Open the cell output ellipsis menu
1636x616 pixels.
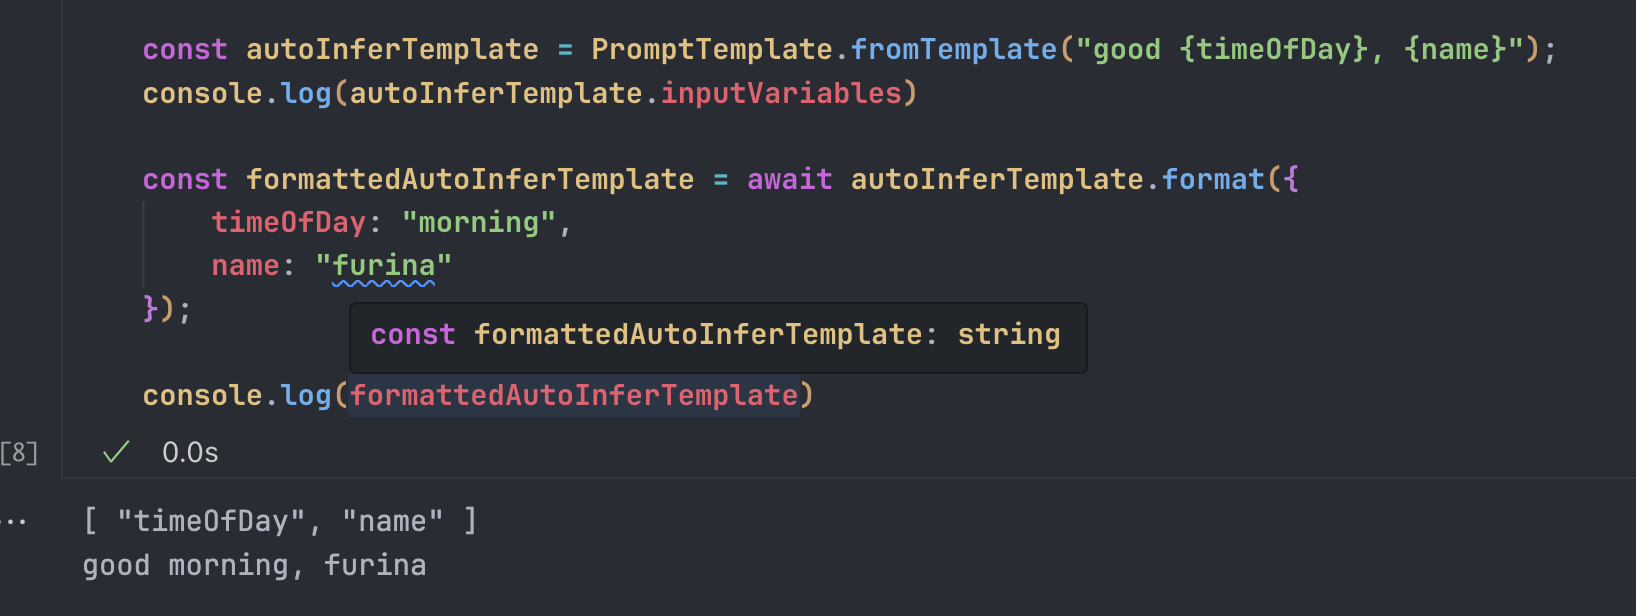click(x=14, y=521)
